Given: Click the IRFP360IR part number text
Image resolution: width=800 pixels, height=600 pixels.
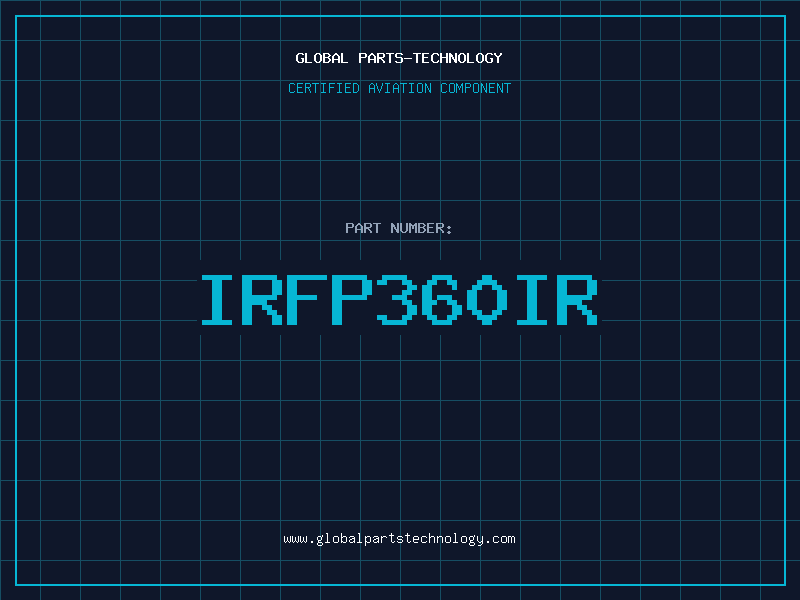Looking at the screenshot, I should (x=399, y=300).
